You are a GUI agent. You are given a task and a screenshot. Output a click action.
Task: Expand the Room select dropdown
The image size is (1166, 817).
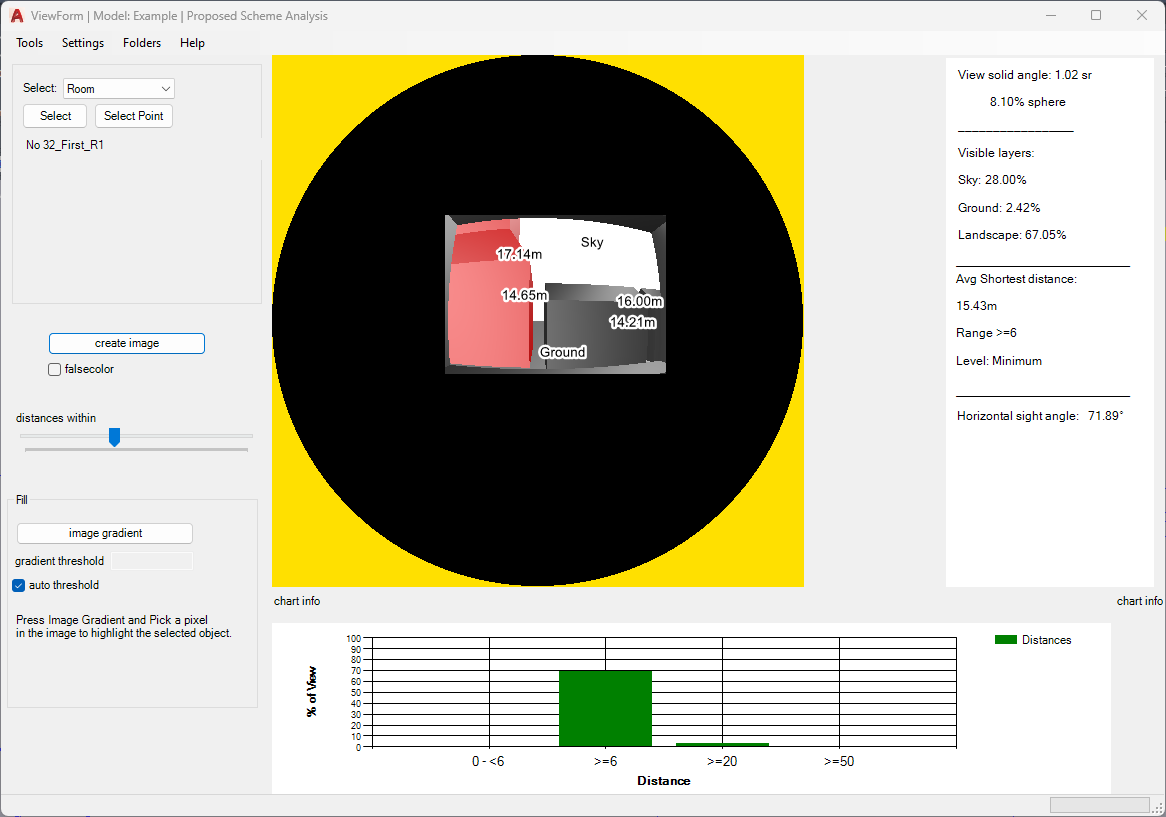119,89
